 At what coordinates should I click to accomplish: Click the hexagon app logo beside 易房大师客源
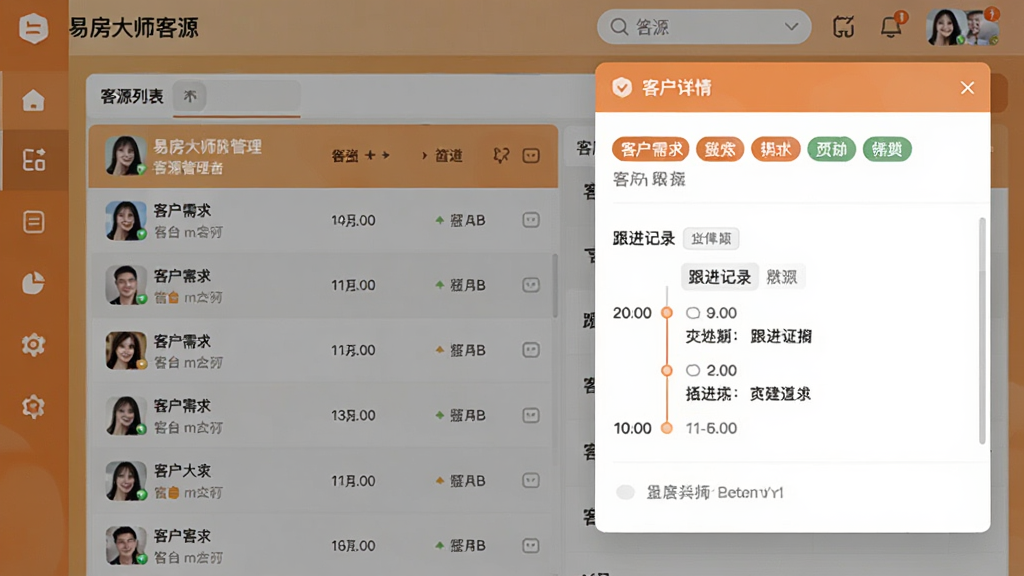(x=33, y=28)
